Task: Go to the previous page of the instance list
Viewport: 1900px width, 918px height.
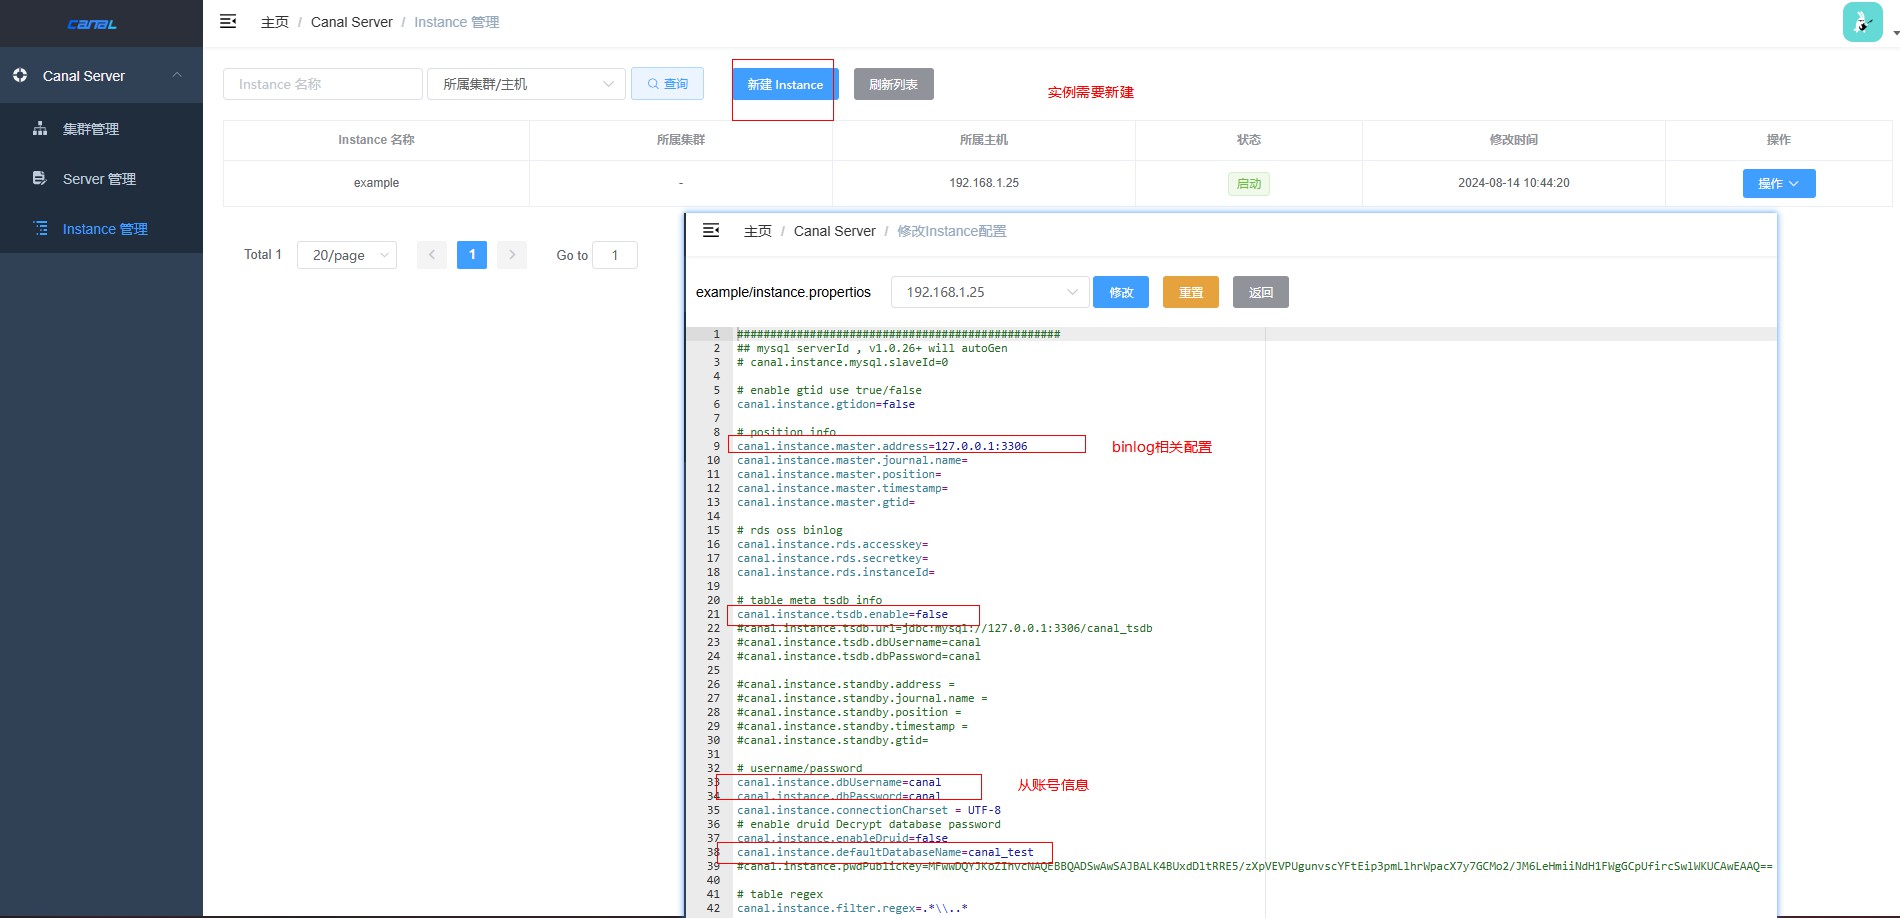Action: coord(432,255)
